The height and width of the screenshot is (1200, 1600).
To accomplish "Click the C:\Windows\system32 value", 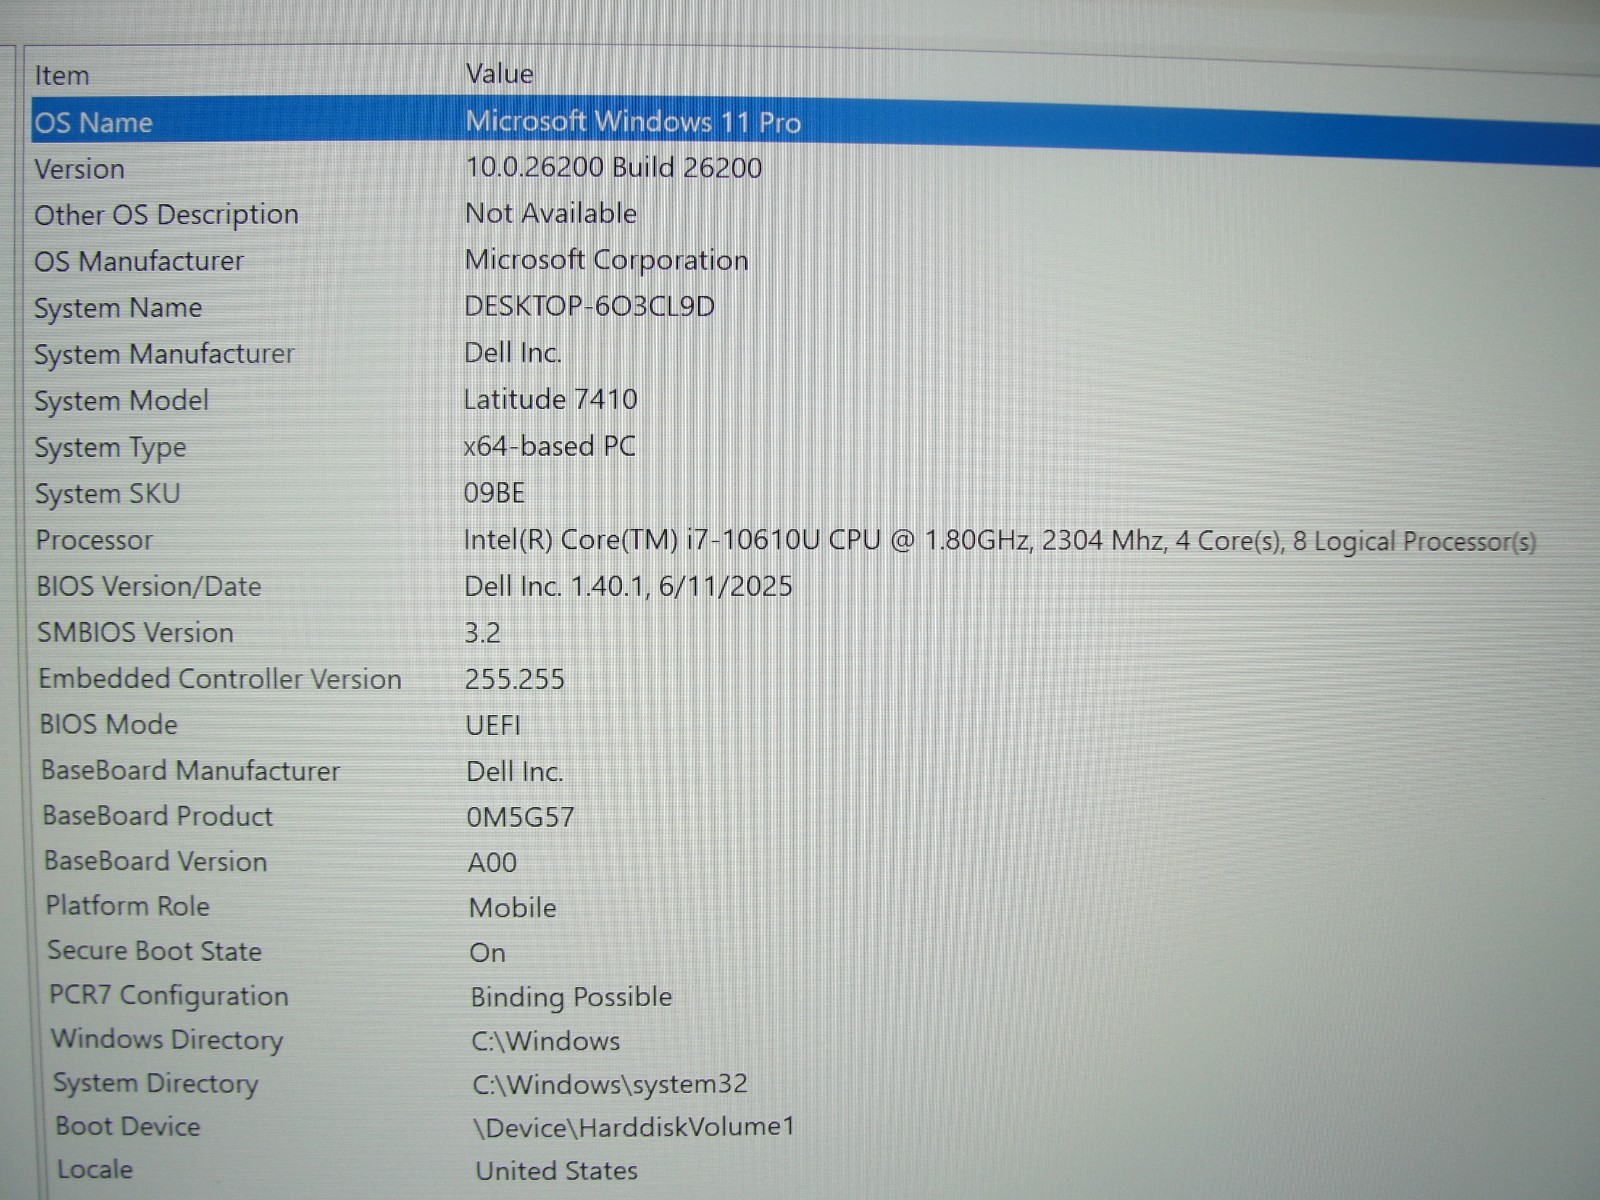I will point(609,1085).
